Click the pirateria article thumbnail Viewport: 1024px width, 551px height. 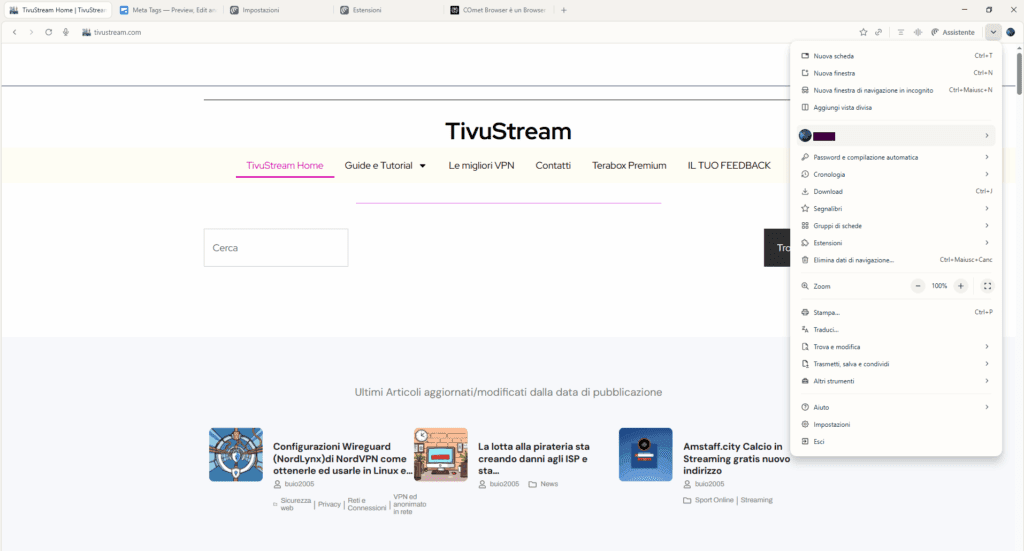(441, 454)
